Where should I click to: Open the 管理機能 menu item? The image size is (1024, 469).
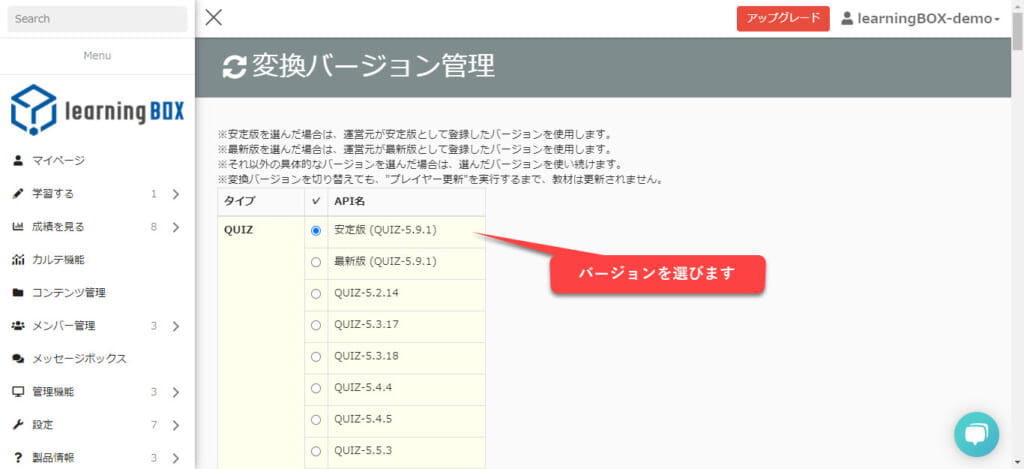pos(54,391)
